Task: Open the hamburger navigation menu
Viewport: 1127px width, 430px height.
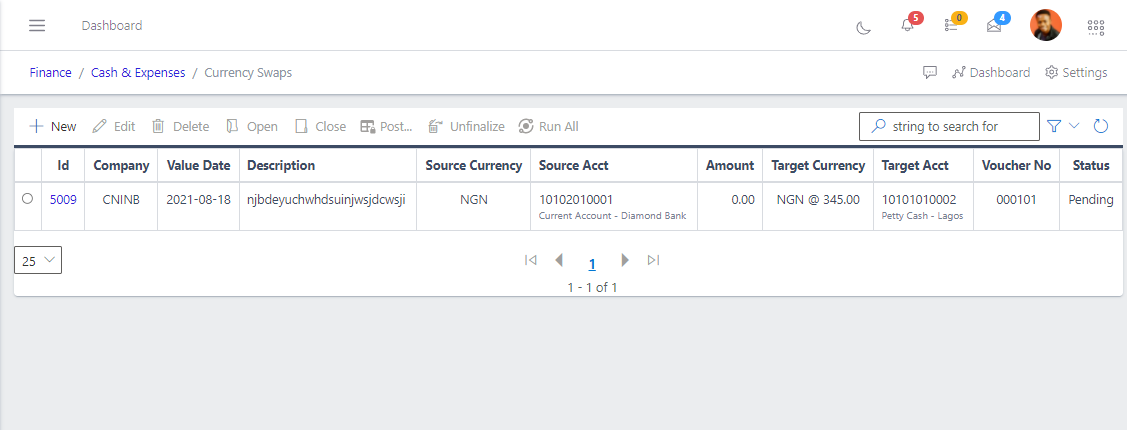Action: tap(37, 26)
